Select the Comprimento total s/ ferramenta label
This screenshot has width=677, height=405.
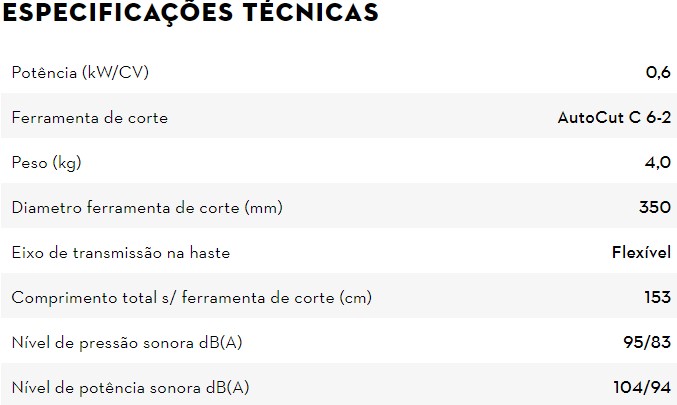coord(192,297)
